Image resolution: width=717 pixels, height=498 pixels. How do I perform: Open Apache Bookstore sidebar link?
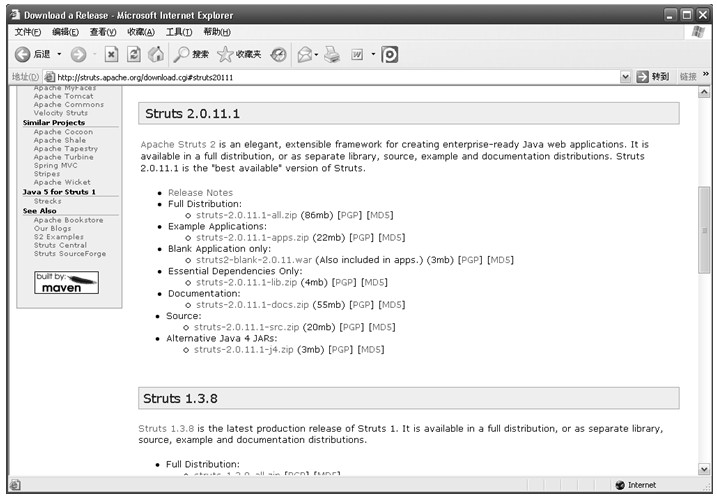pyautogui.click(x=68, y=220)
